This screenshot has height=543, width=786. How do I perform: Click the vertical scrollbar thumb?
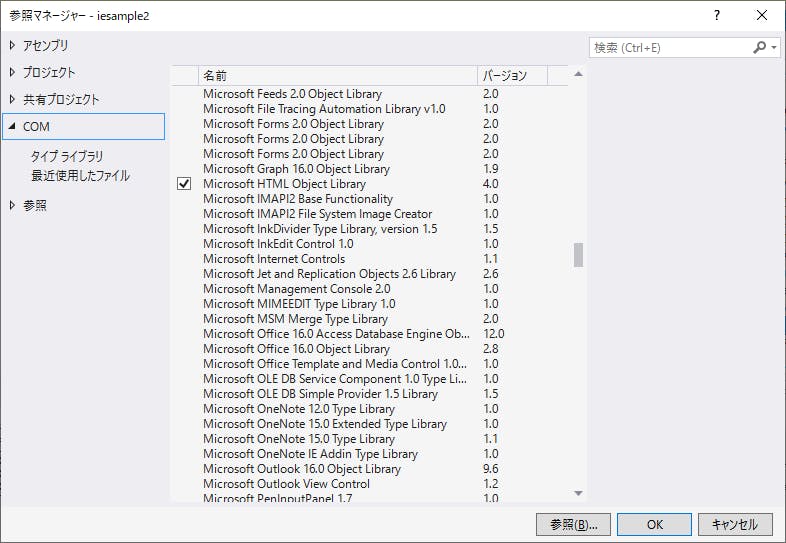point(578,255)
